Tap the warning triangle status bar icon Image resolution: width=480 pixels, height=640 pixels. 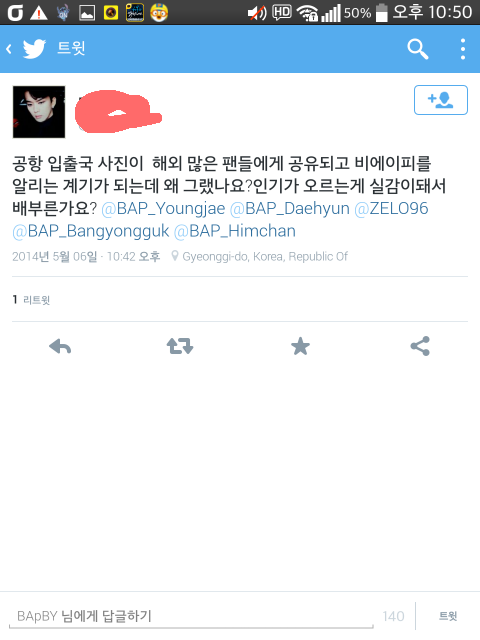[39, 13]
